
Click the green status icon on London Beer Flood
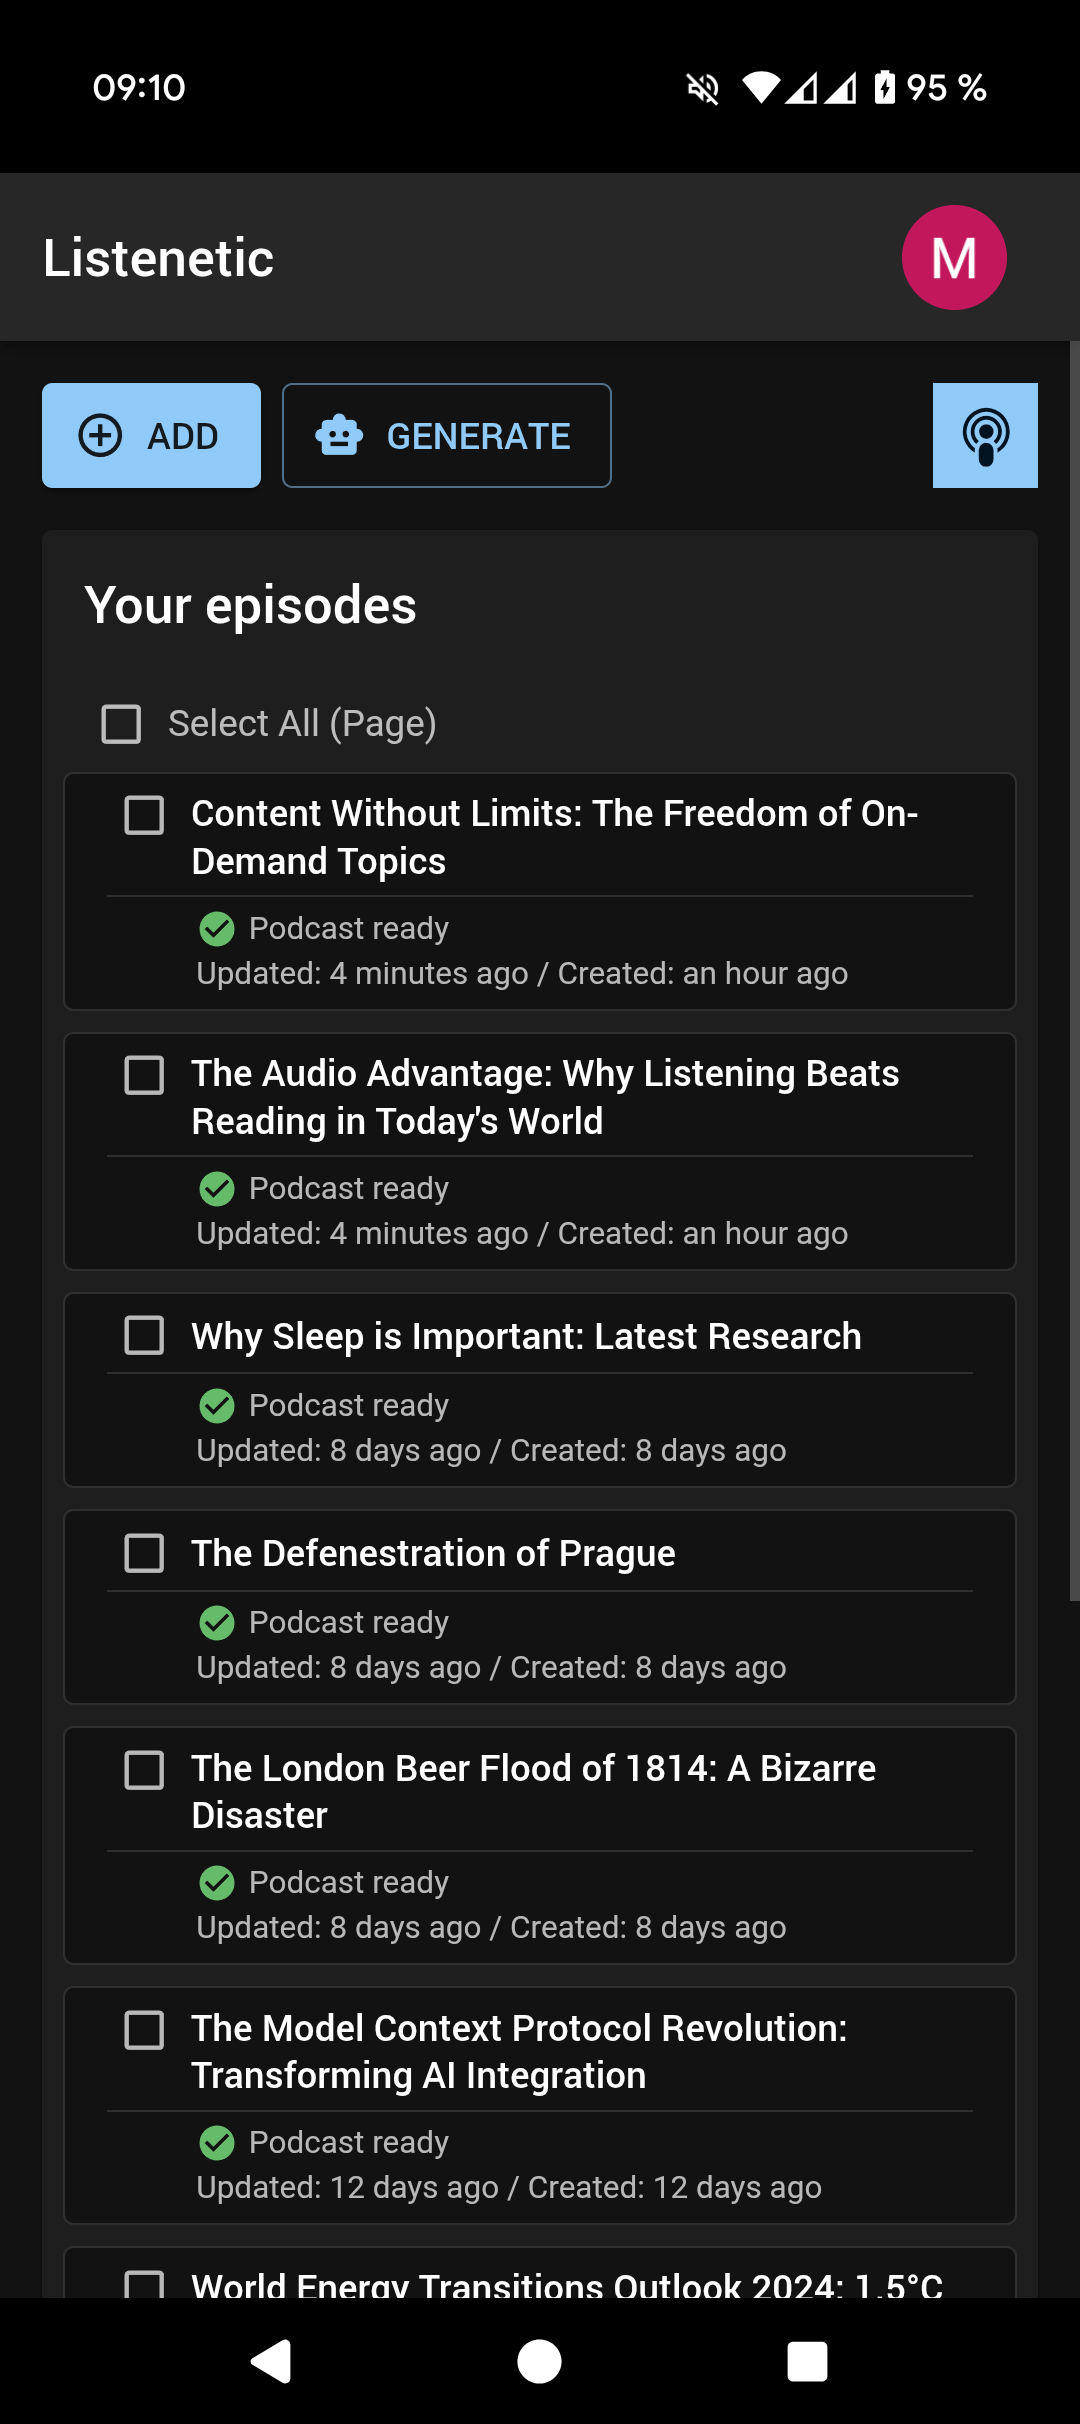[x=216, y=1883]
